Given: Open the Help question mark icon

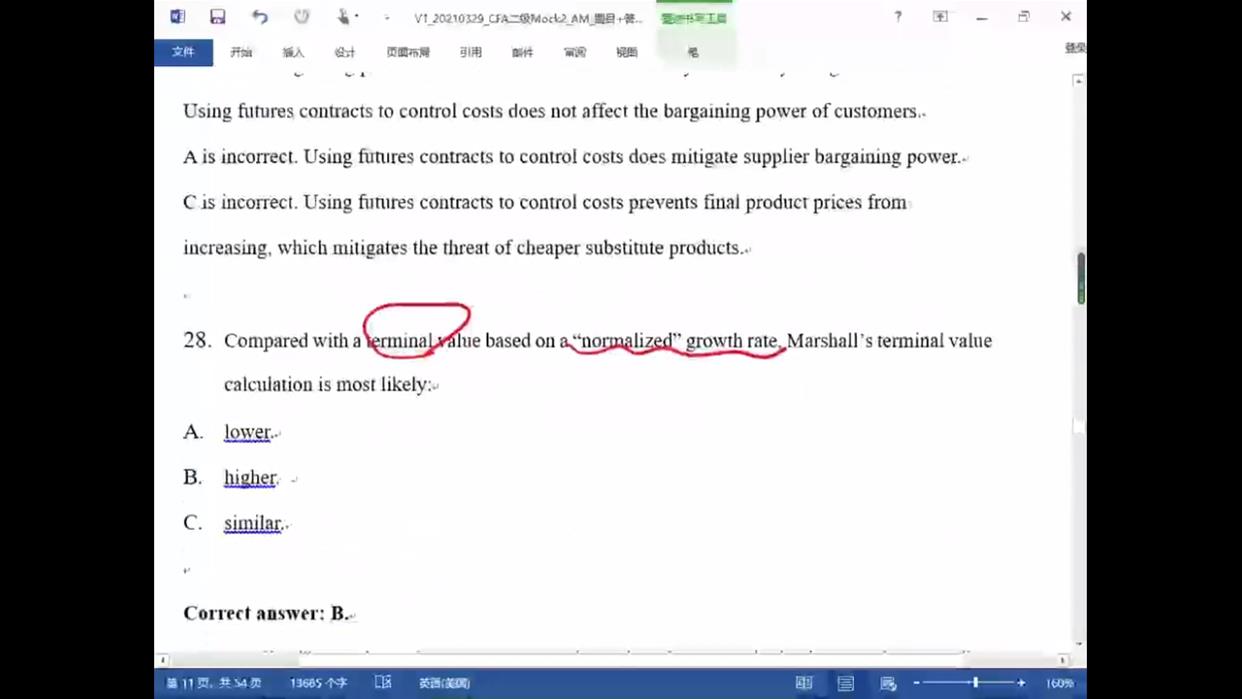Looking at the screenshot, I should coord(898,17).
